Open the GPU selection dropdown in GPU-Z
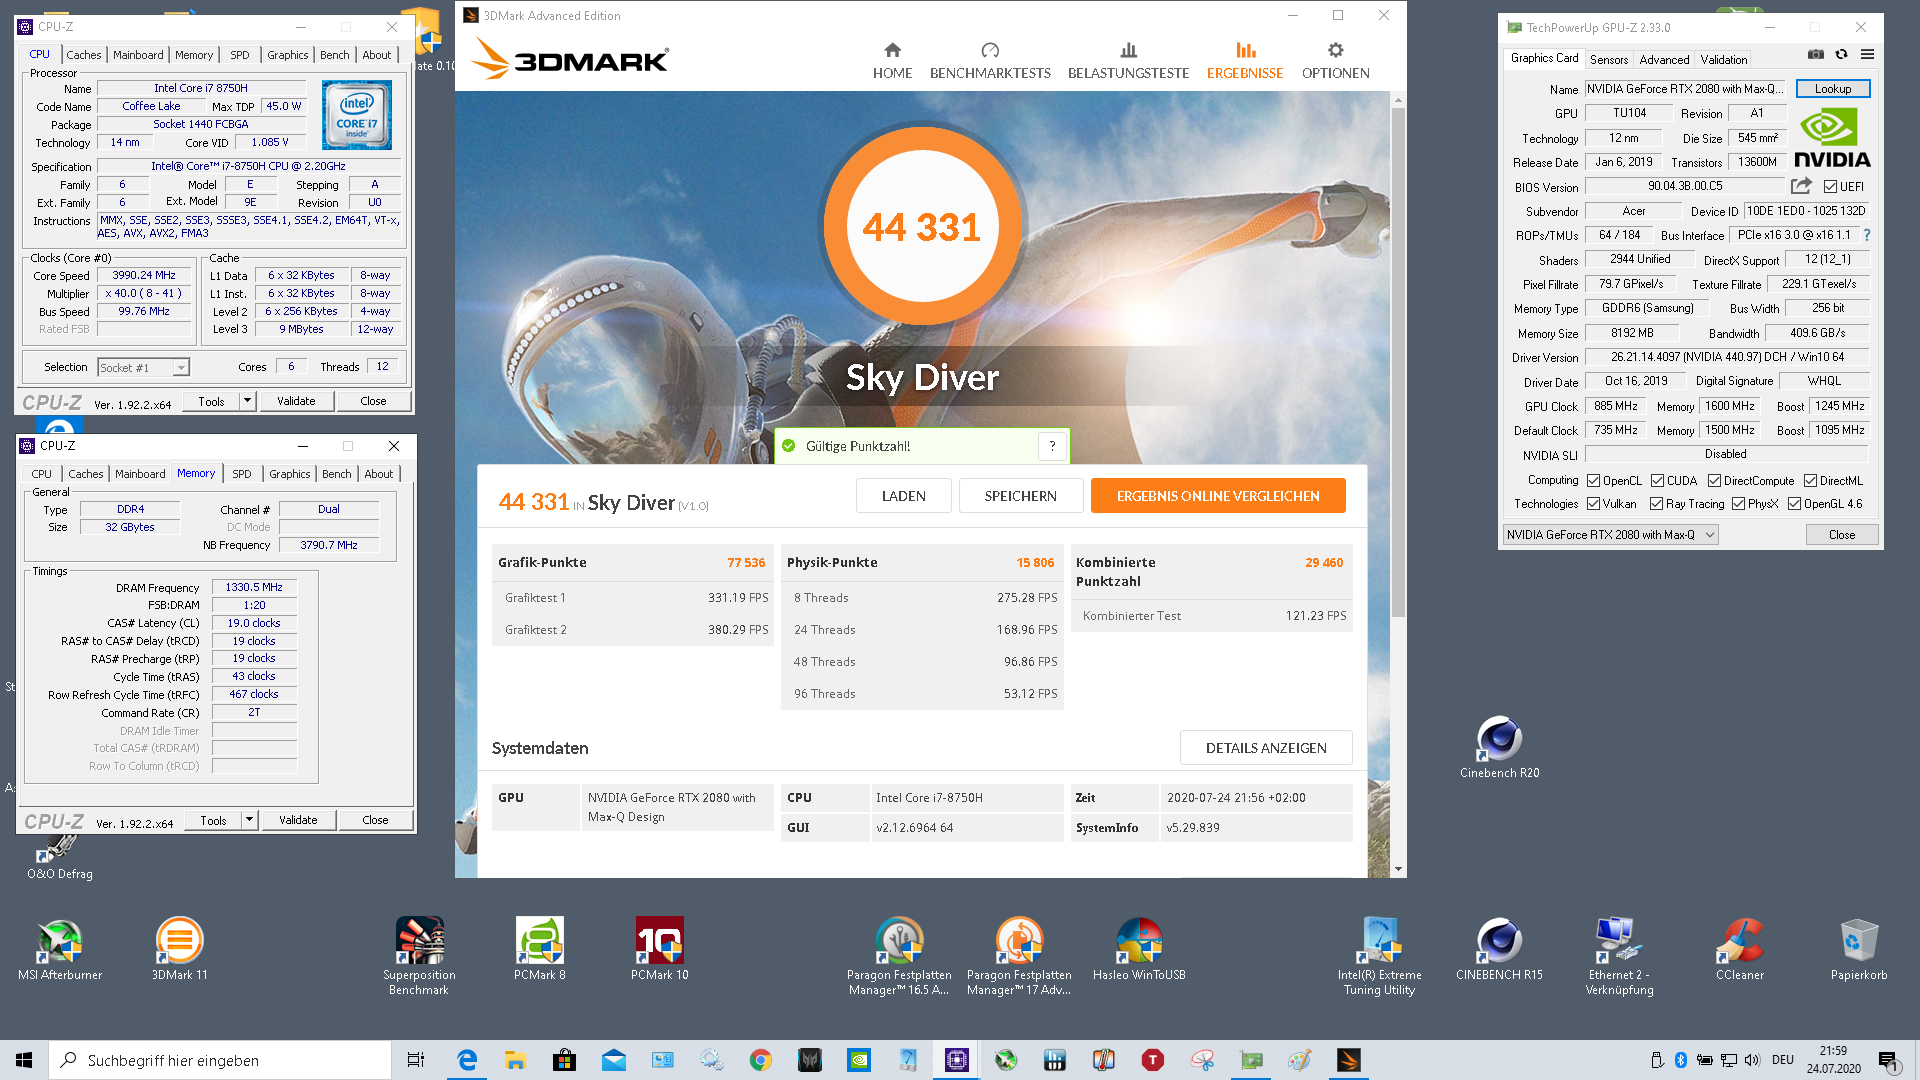This screenshot has height=1080, width=1920. [1610, 535]
